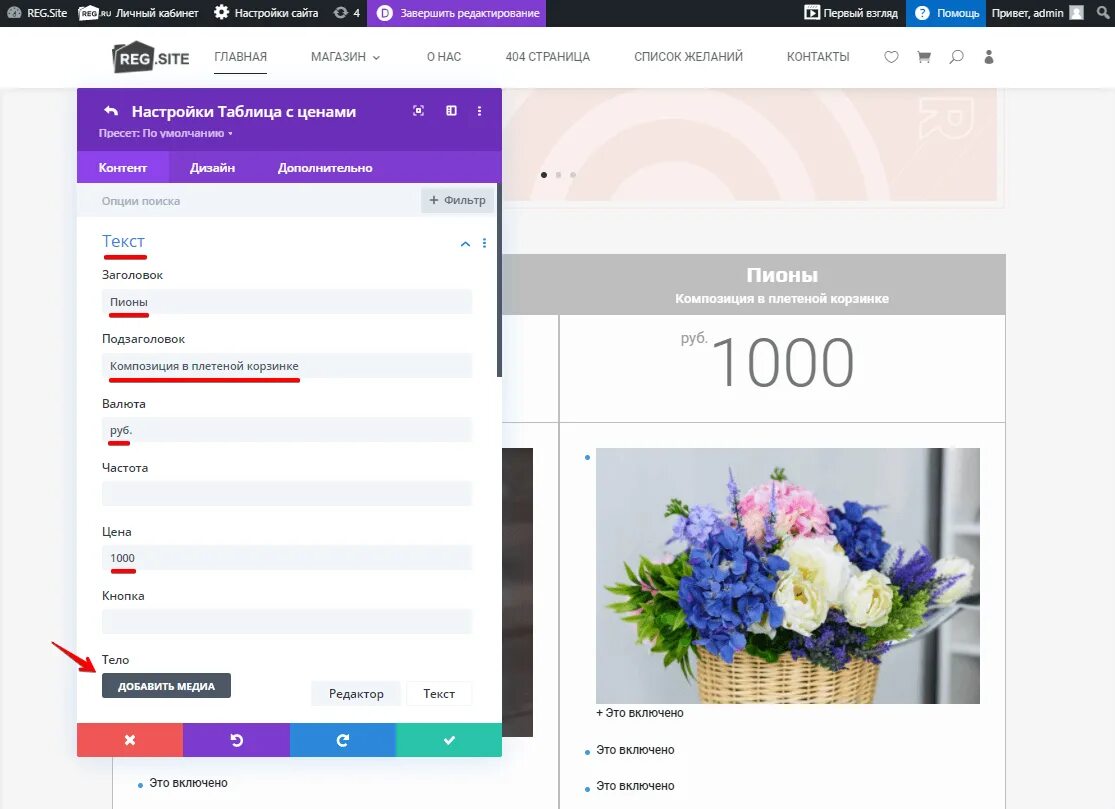Screen dimensions: 1115x809
Task: Go to ГЛАВНАЯ menu item
Action: [240, 57]
